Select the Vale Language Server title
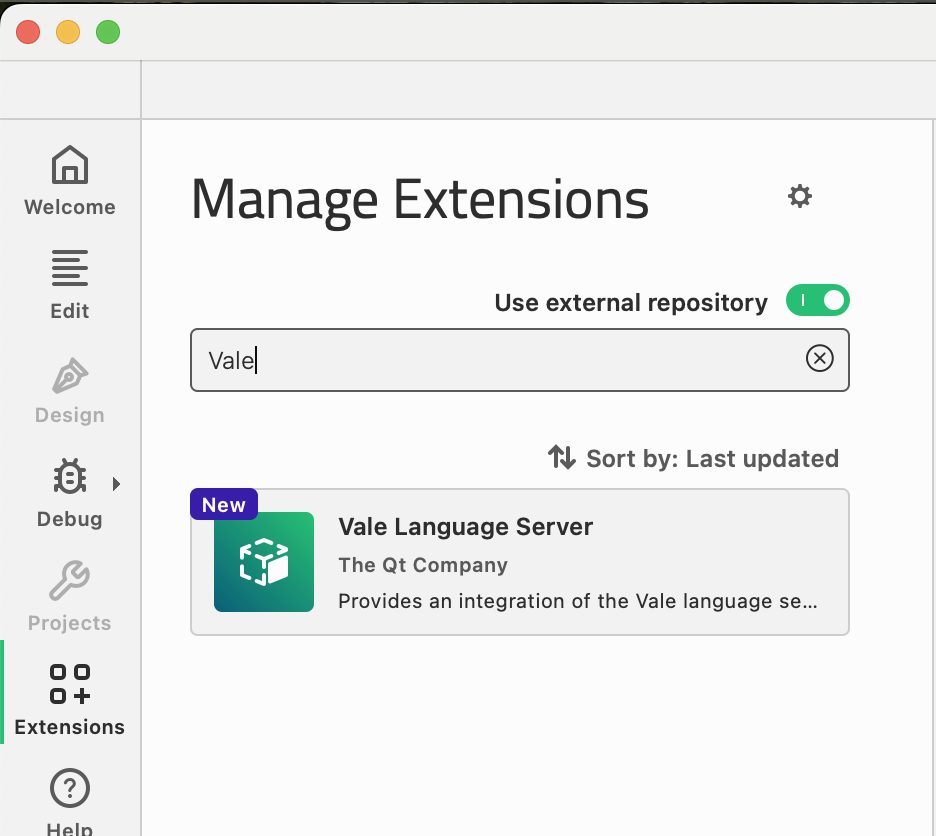This screenshot has height=836, width=936. (465, 527)
